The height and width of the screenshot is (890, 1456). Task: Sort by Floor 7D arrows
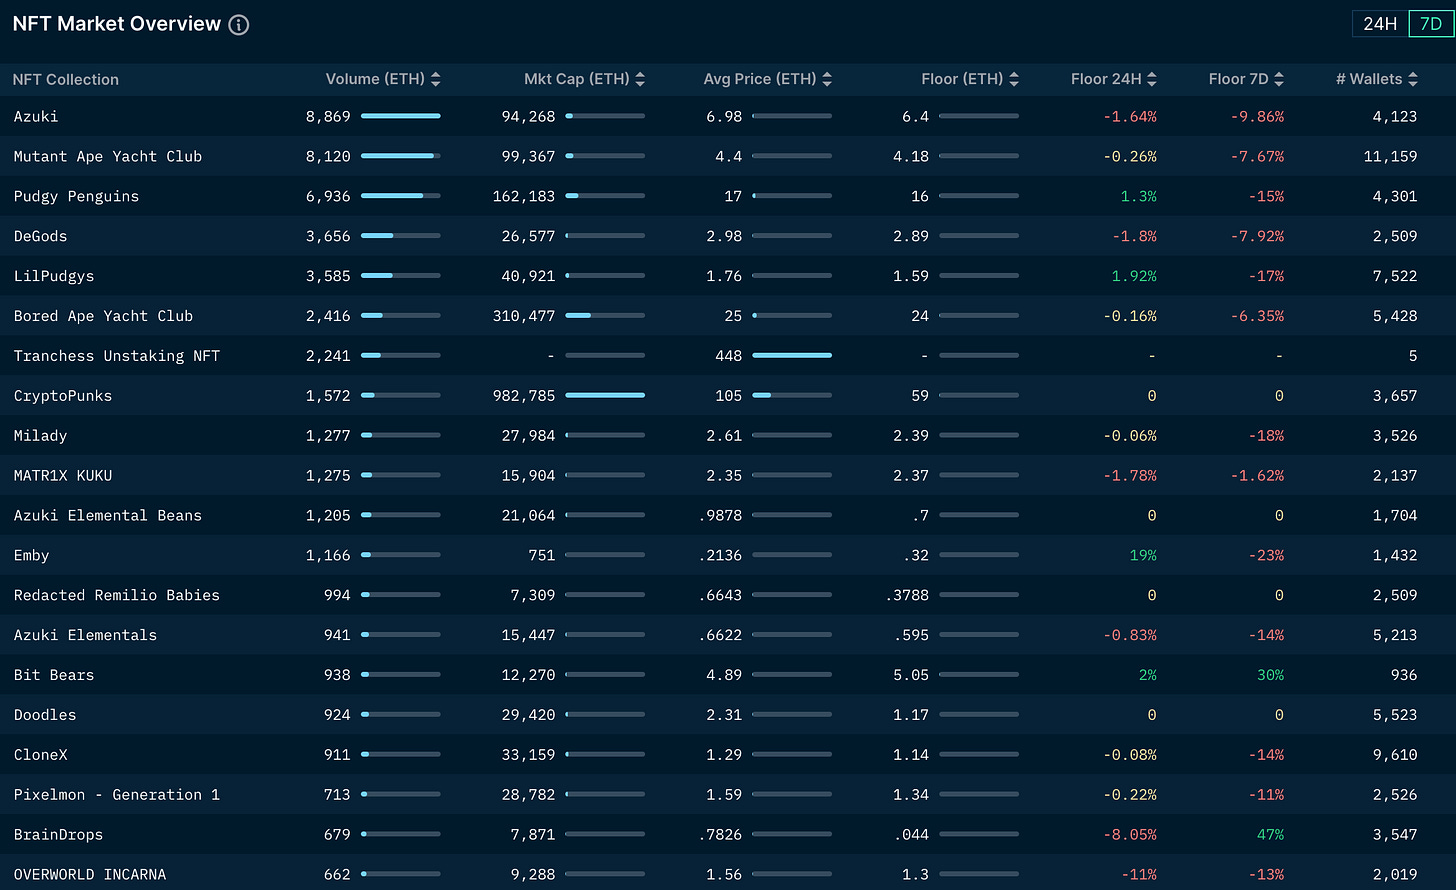tap(1279, 79)
